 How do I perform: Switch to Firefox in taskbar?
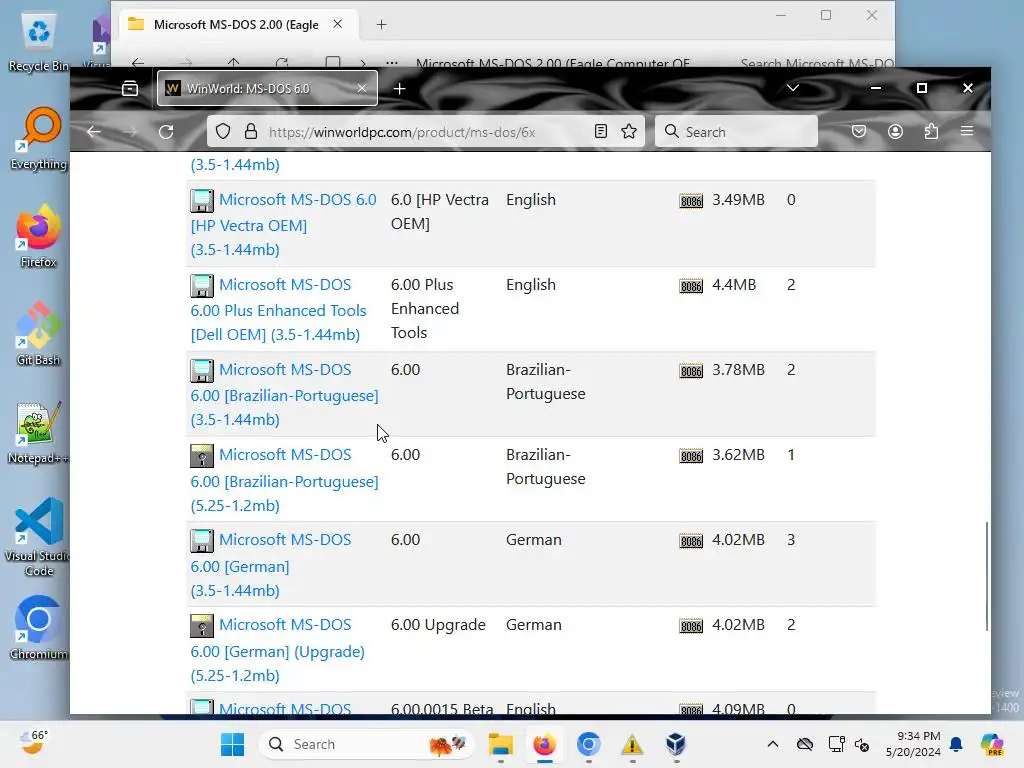point(545,744)
